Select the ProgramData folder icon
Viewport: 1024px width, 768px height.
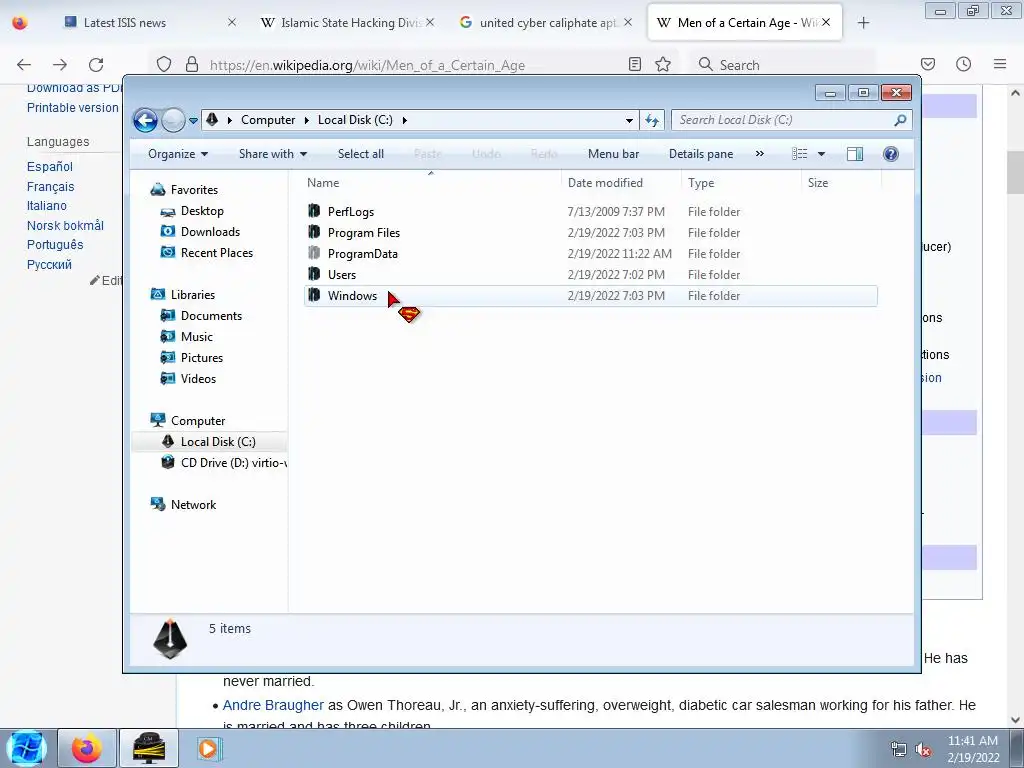(314, 253)
